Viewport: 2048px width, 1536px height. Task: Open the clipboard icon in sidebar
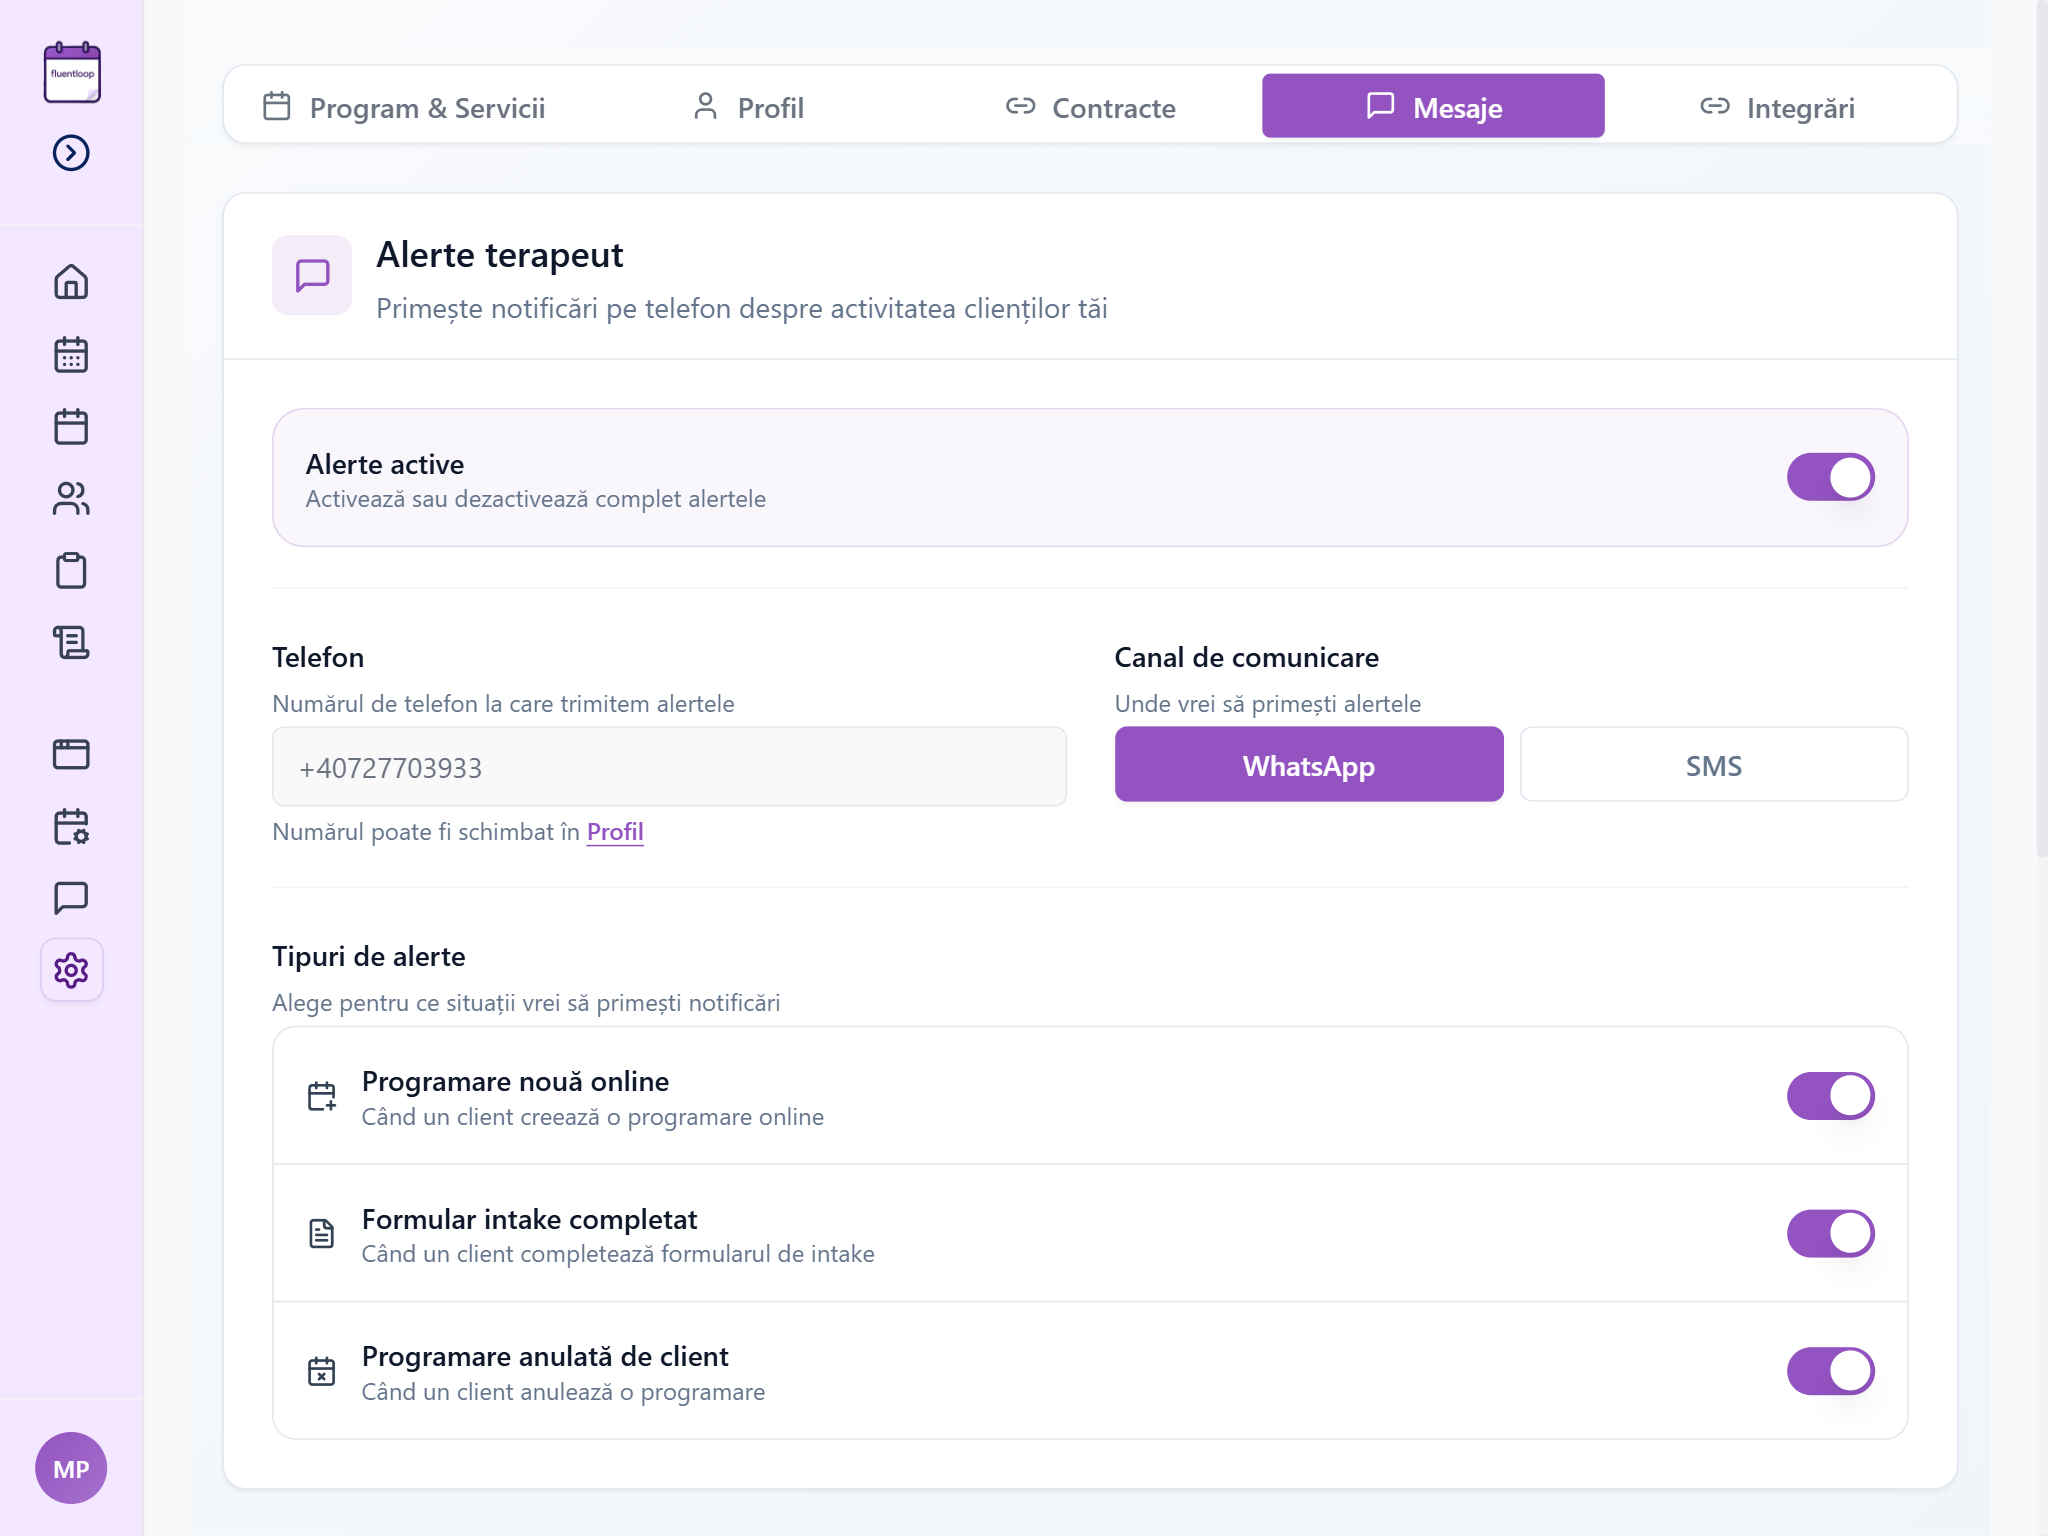click(71, 571)
